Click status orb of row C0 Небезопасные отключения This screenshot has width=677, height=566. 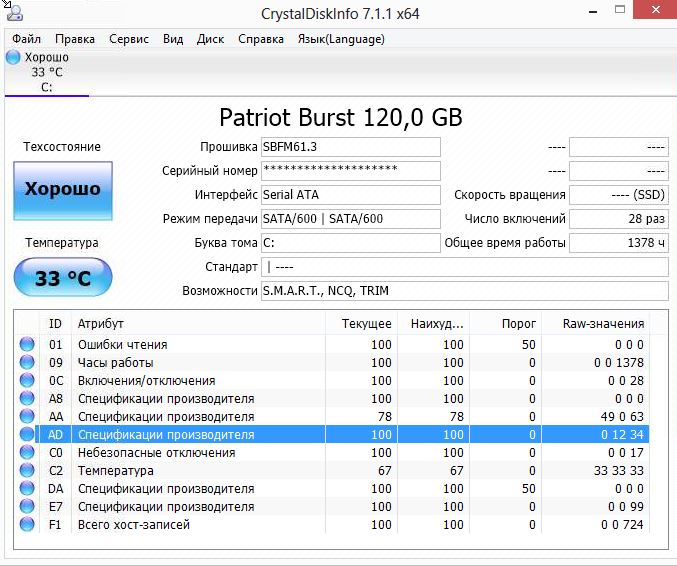point(27,452)
